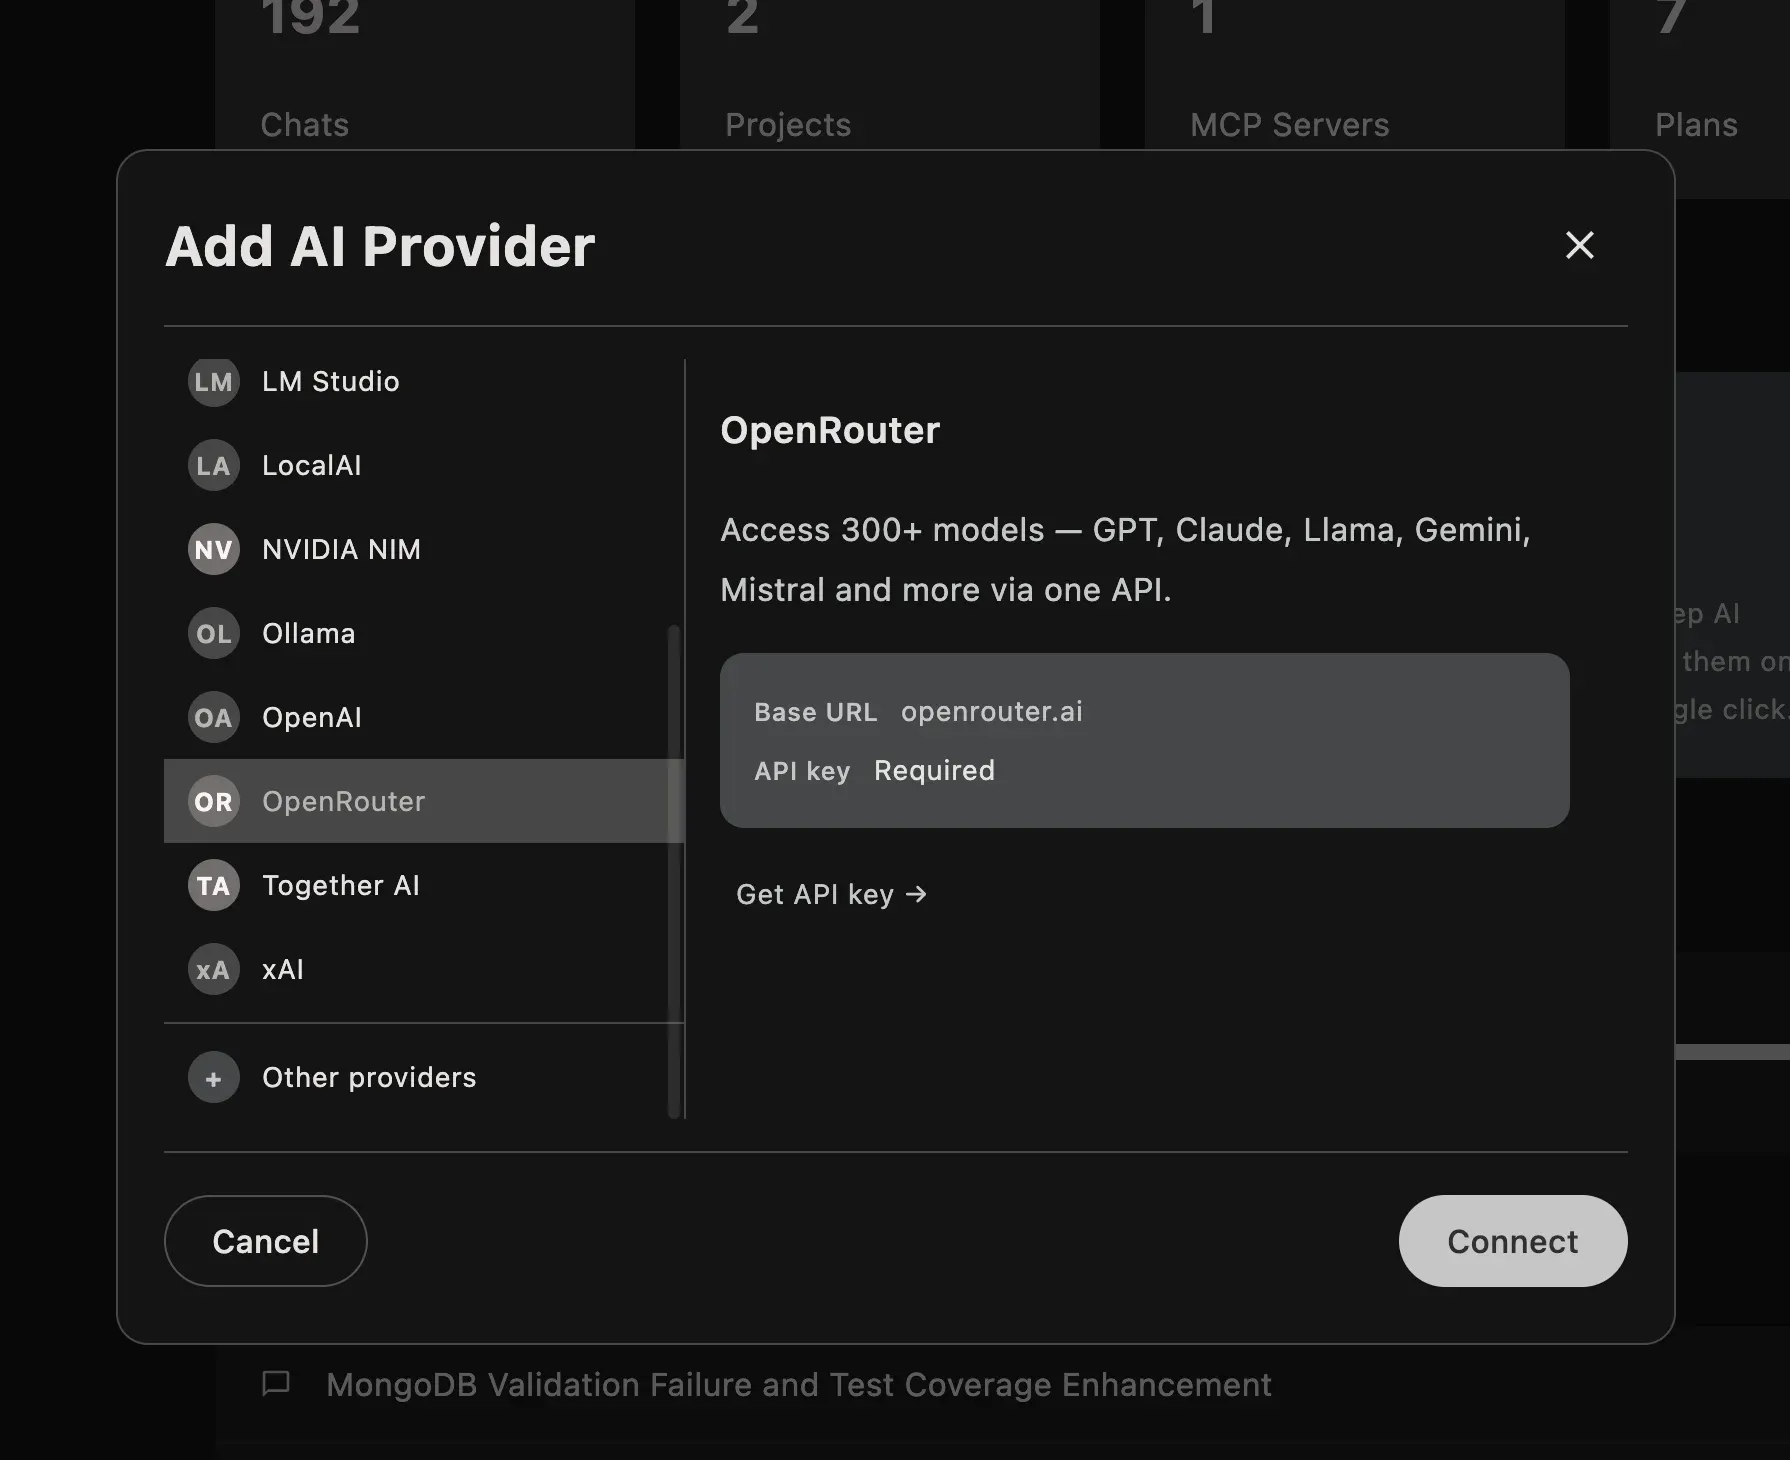Image resolution: width=1790 pixels, height=1460 pixels.
Task: Click the OA avatar icon for OpenAI
Action: point(213,717)
